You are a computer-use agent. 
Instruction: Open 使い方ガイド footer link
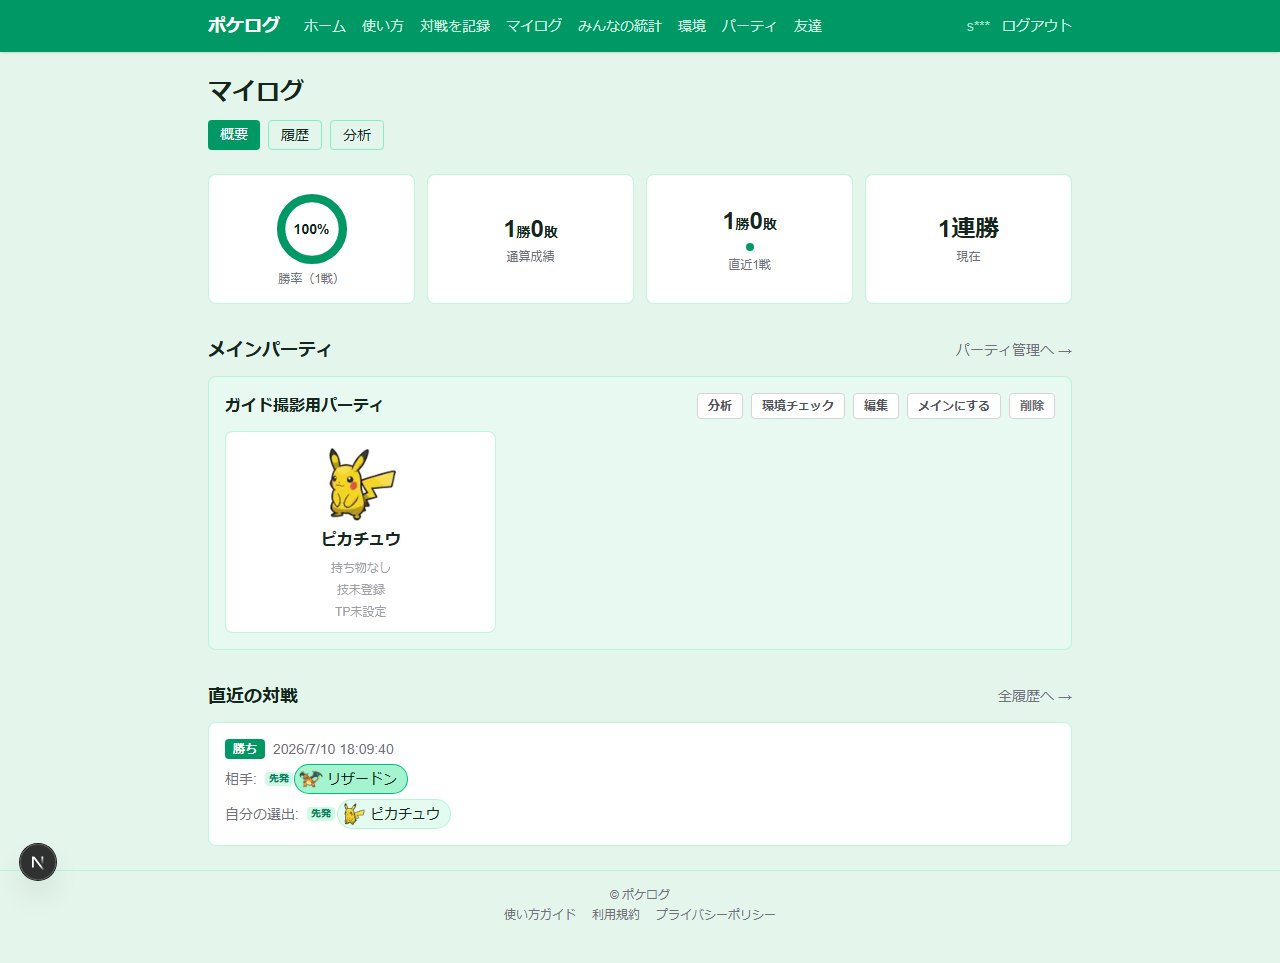pos(540,915)
